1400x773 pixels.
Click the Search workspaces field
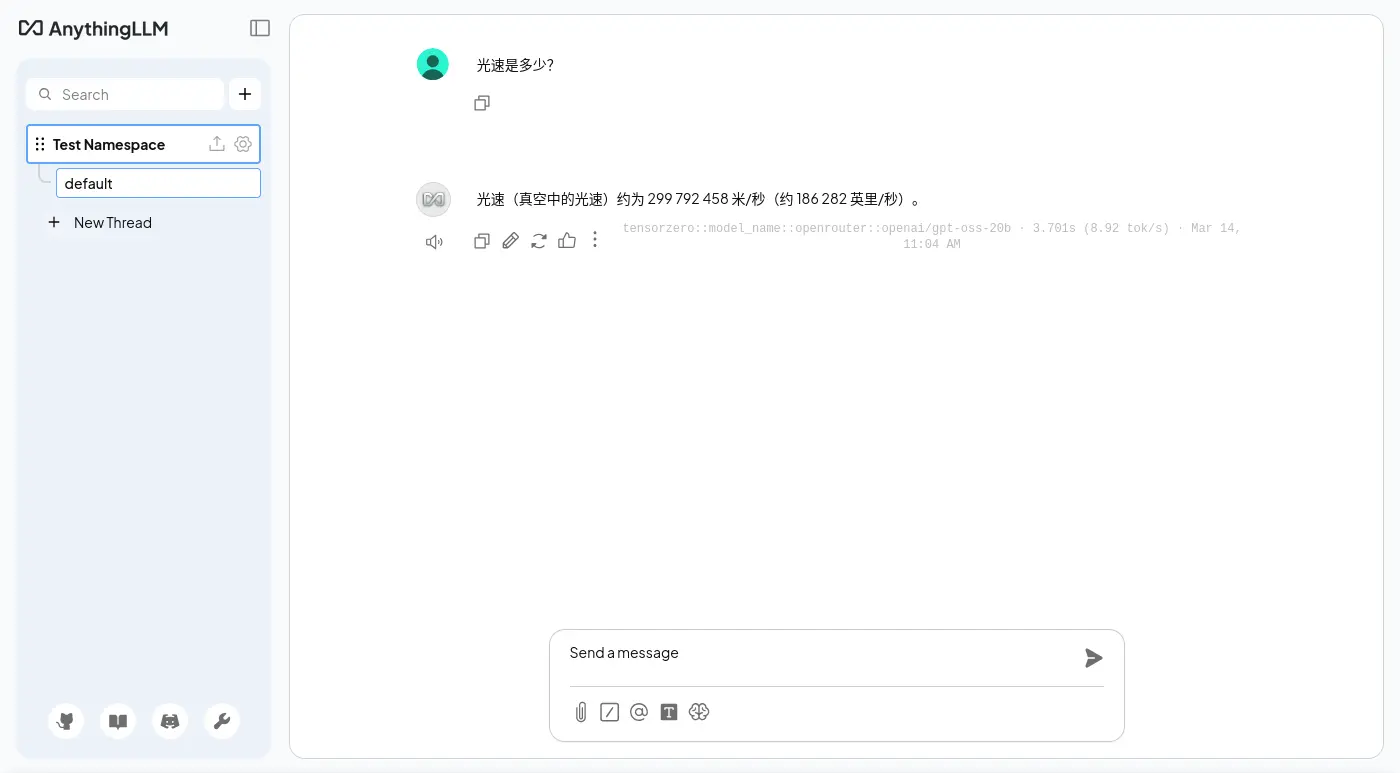(125, 95)
